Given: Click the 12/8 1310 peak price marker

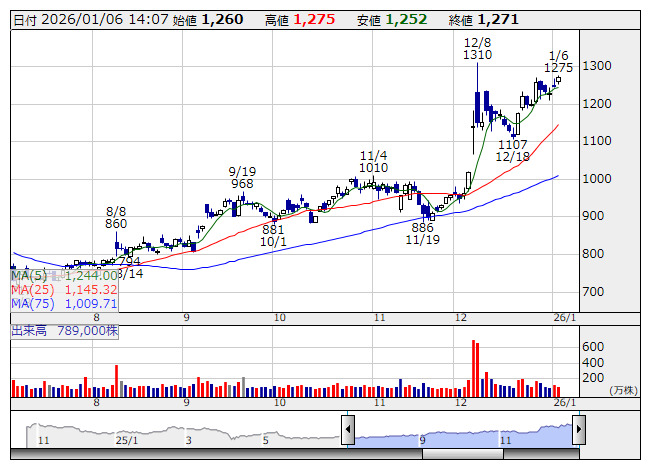Looking at the screenshot, I should point(477,50).
